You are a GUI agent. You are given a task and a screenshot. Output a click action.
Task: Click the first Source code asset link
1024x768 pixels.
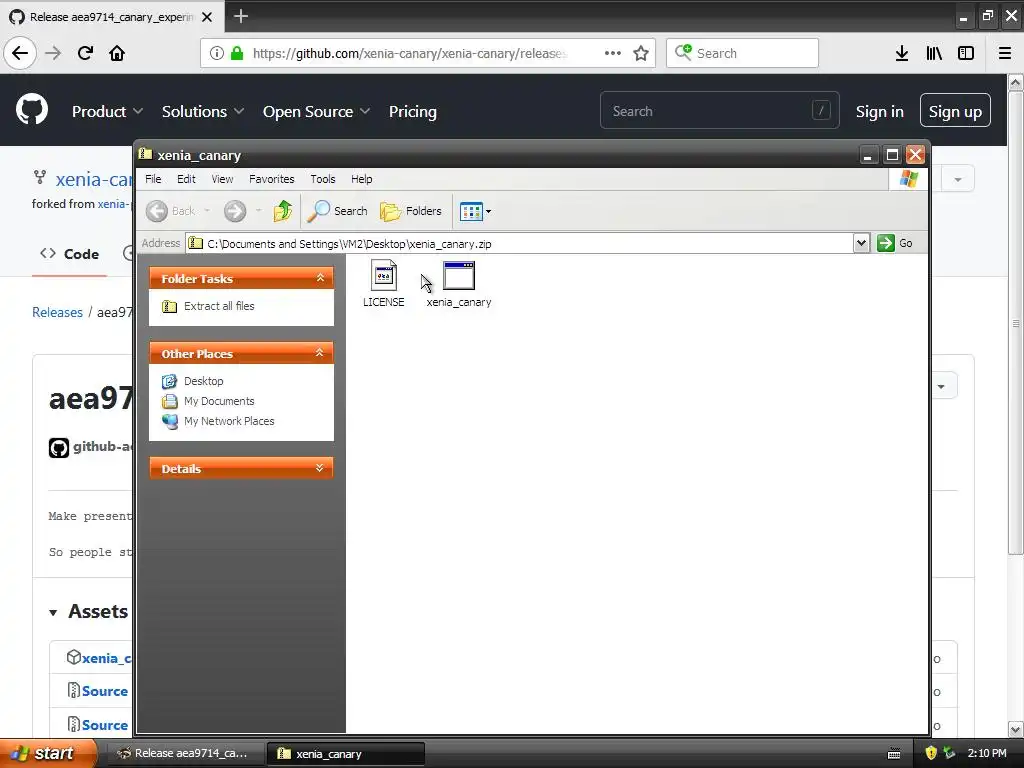pyautogui.click(x=104, y=691)
